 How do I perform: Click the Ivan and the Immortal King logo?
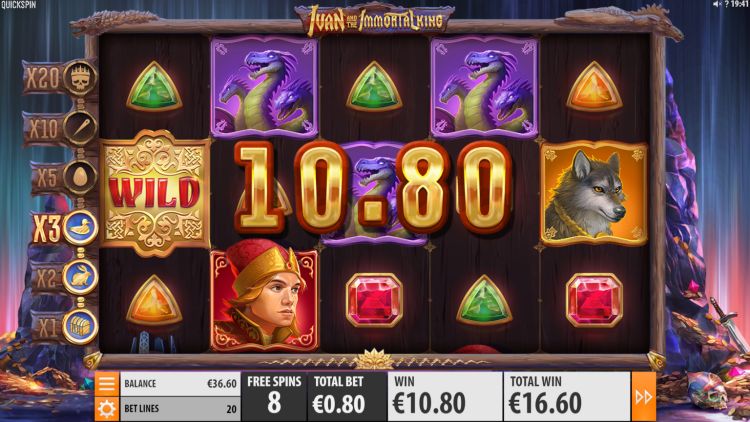coord(375,20)
